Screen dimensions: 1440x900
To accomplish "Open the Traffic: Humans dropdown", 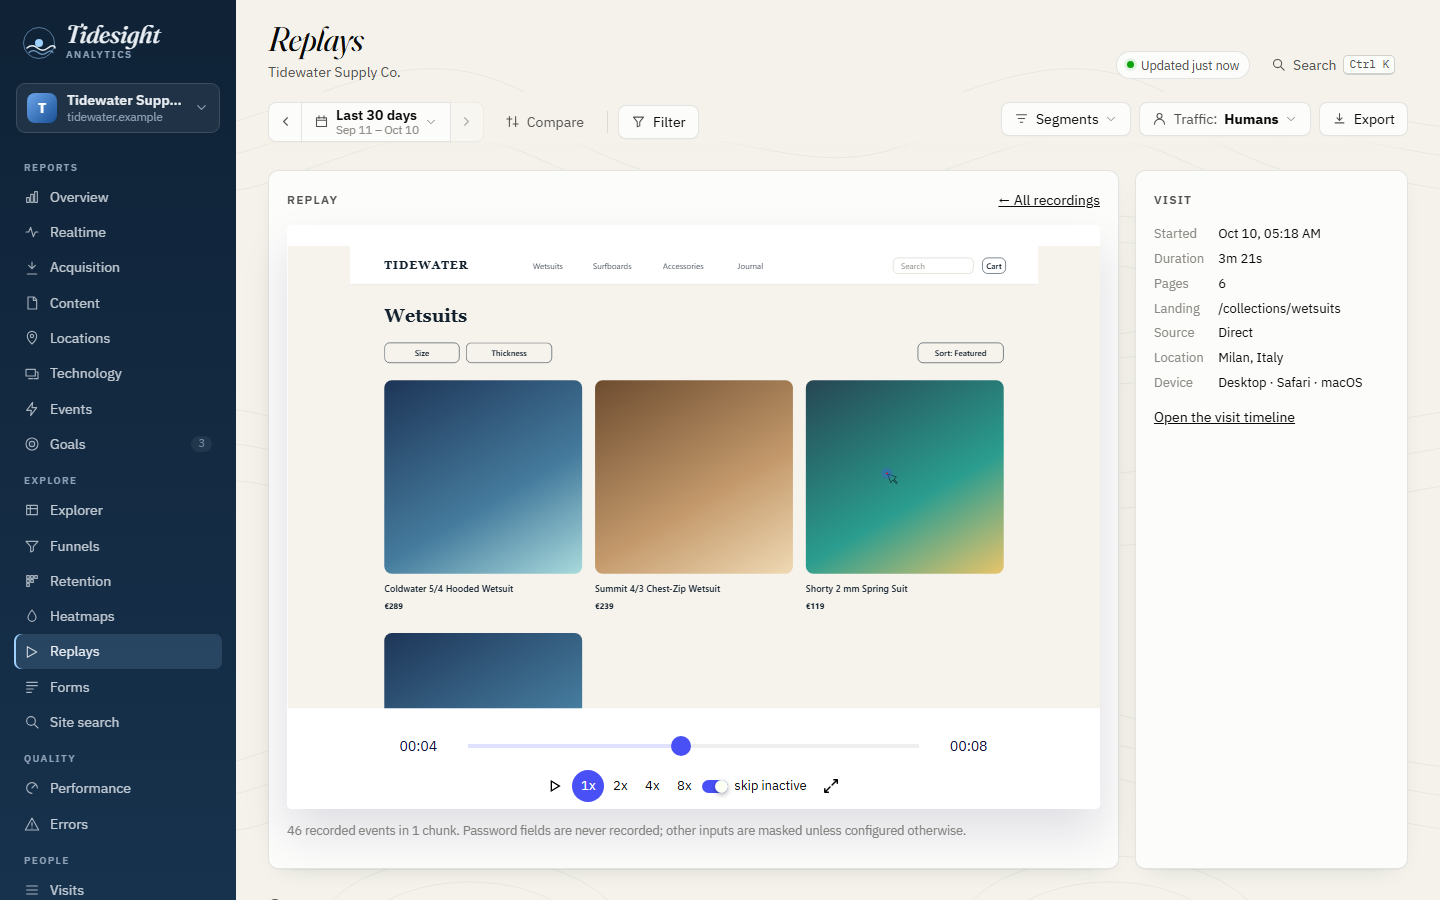I will coord(1225,119).
